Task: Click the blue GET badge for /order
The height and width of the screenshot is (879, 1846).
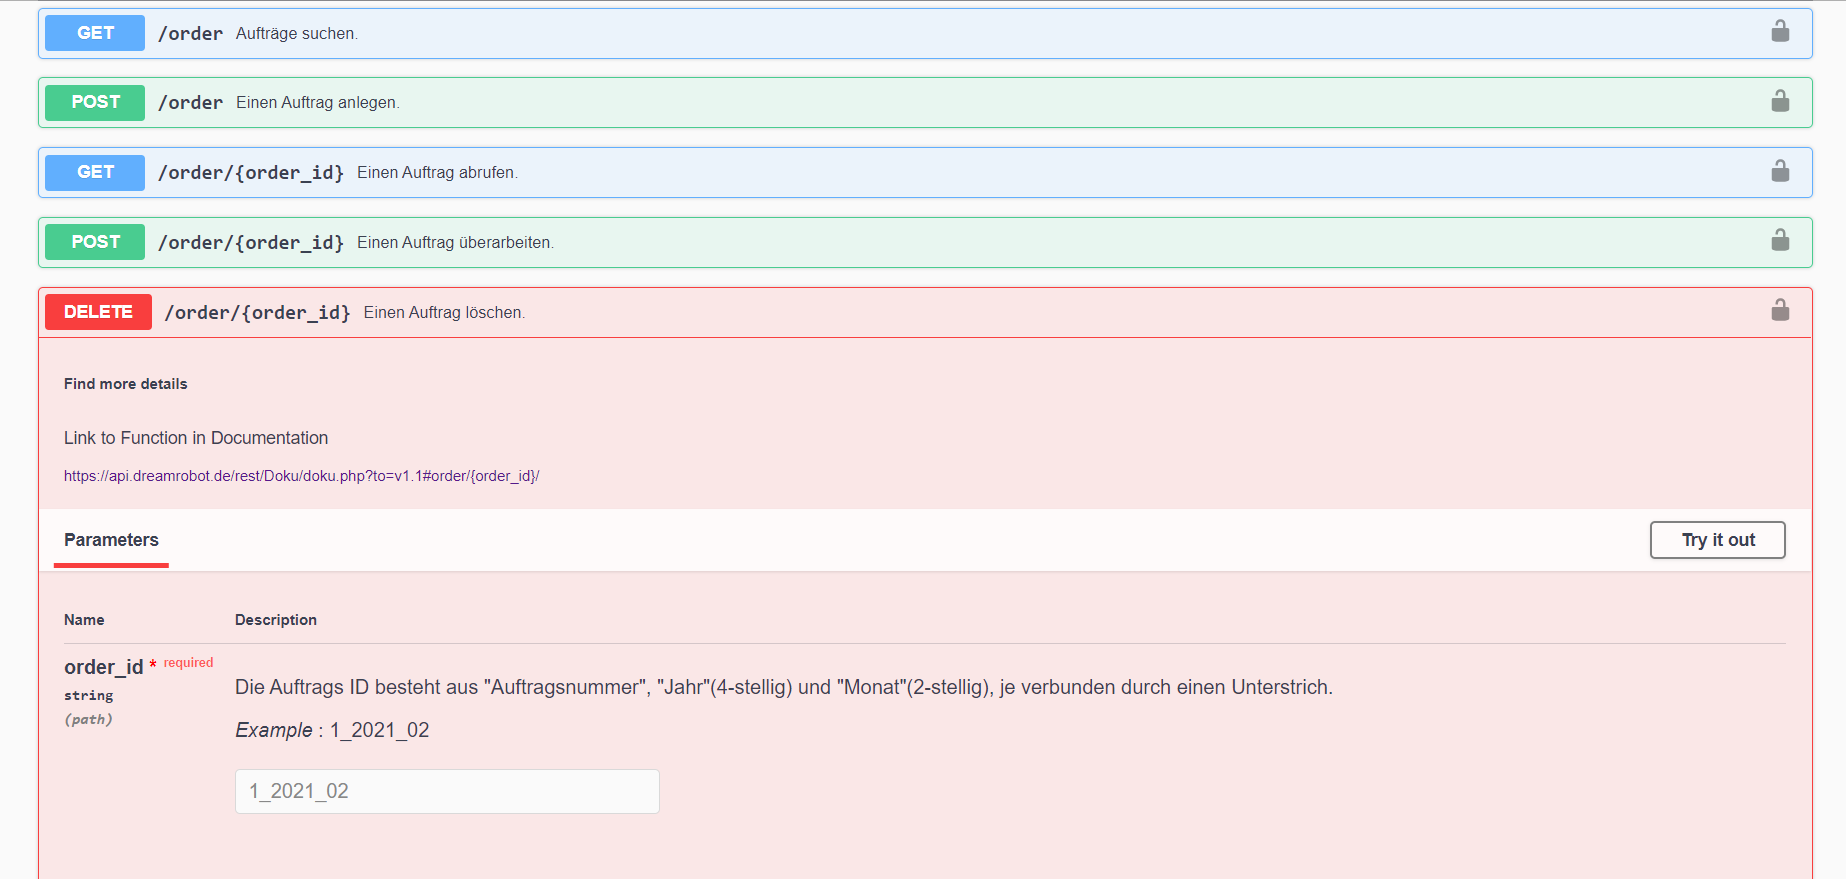Action: pyautogui.click(x=95, y=33)
